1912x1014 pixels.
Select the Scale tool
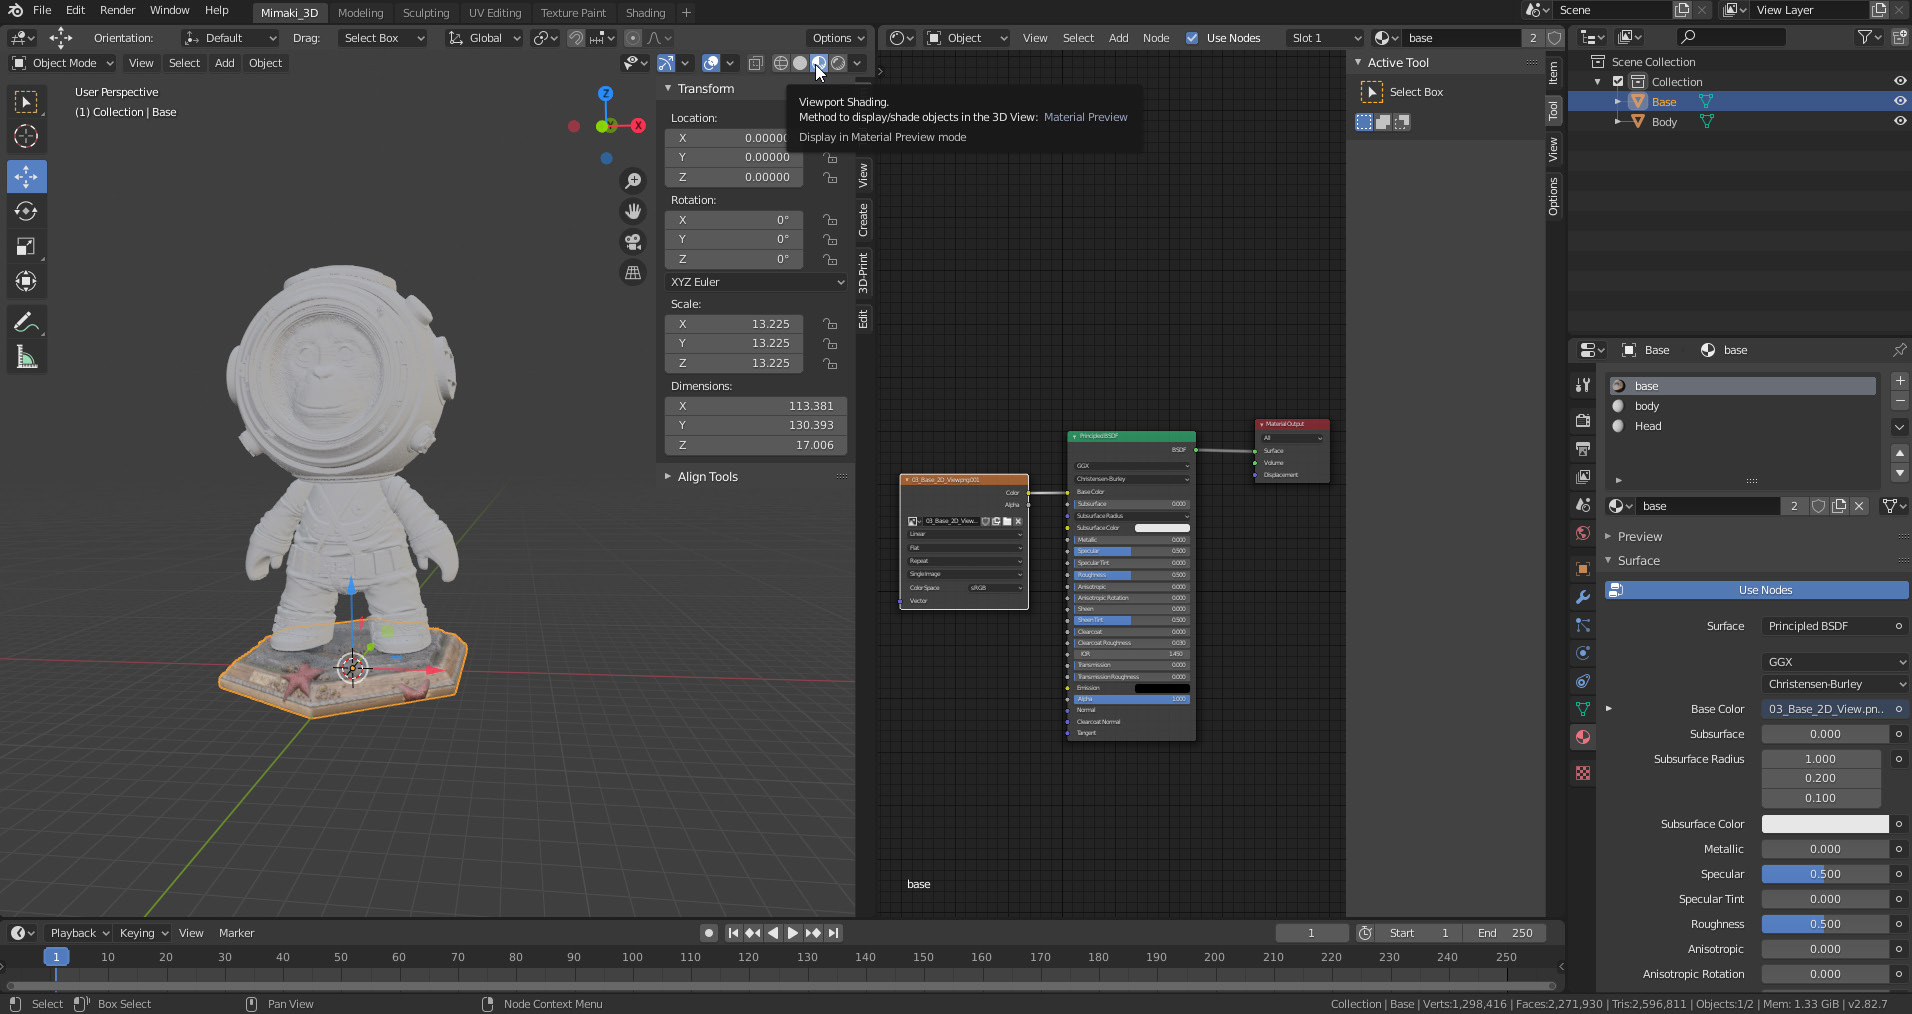tap(26, 247)
